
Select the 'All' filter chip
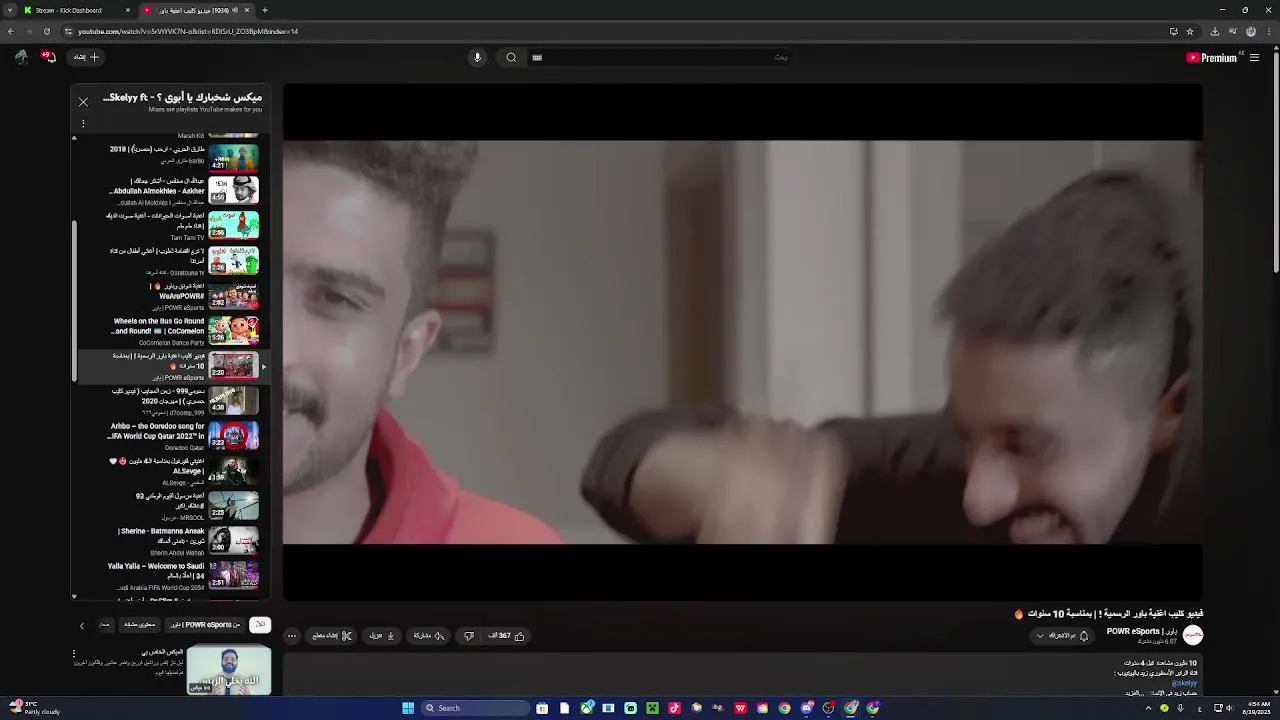(x=260, y=625)
